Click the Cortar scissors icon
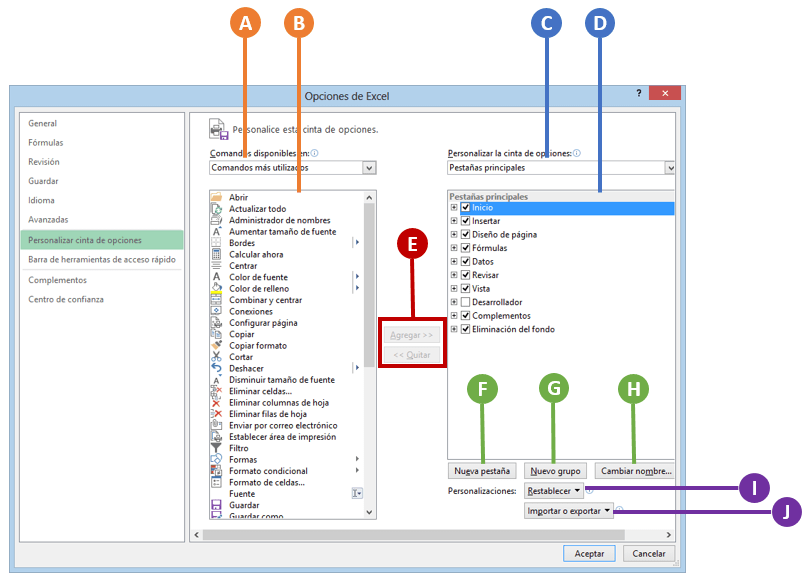810x575 pixels. point(216,357)
